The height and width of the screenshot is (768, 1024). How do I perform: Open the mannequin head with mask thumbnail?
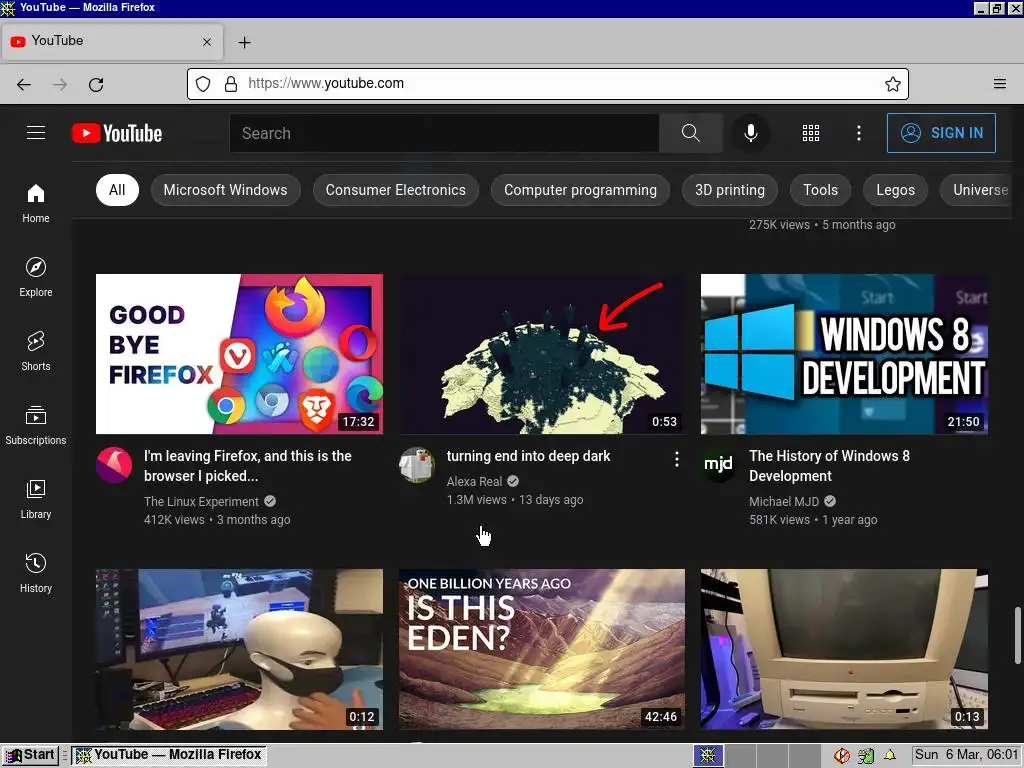coord(239,649)
